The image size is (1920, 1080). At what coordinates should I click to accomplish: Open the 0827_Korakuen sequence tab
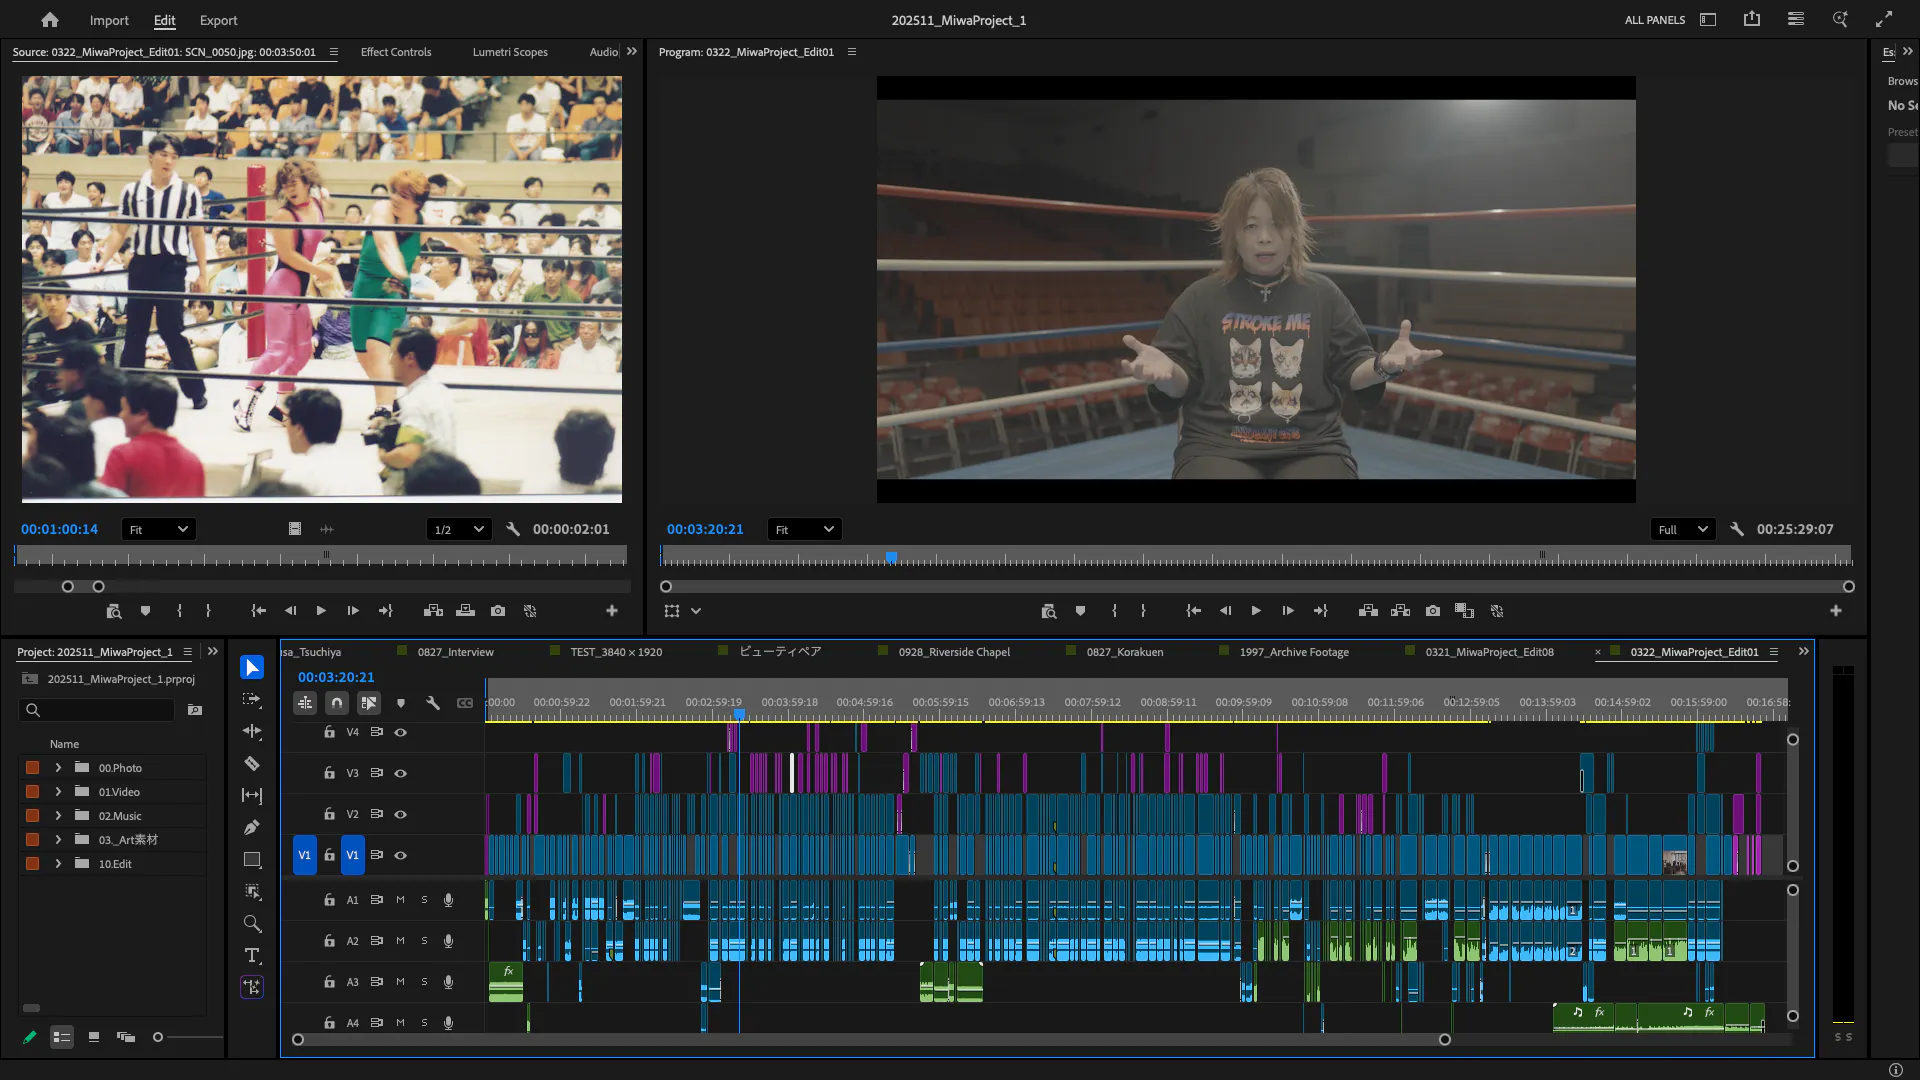1125,652
